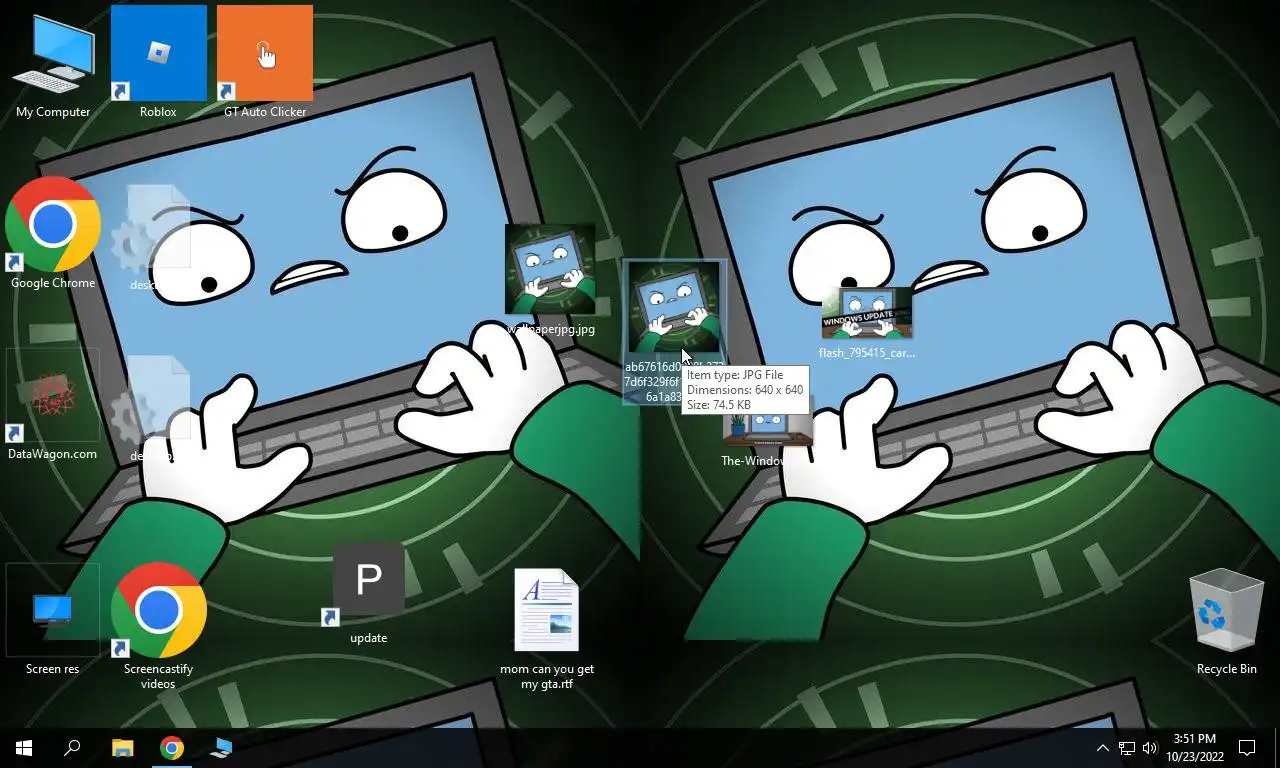Open Chrome from the taskbar
Screen dimensions: 1280x768
[172, 748]
